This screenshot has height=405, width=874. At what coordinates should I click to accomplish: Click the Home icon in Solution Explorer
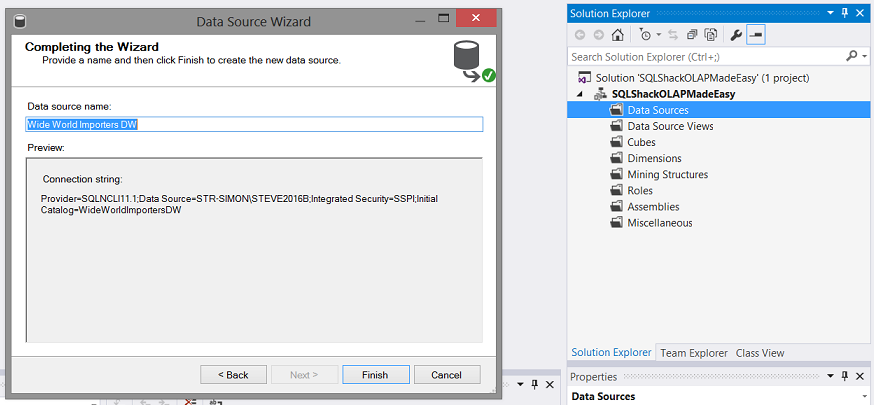[618, 35]
